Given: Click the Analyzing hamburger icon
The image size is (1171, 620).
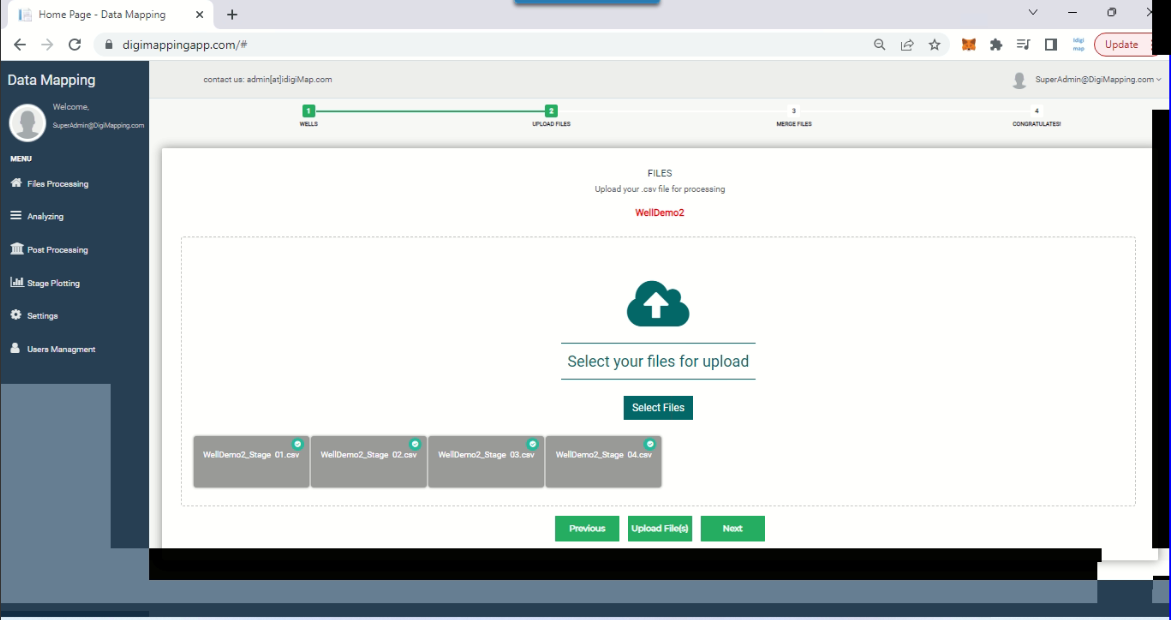Looking at the screenshot, I should tap(16, 216).
